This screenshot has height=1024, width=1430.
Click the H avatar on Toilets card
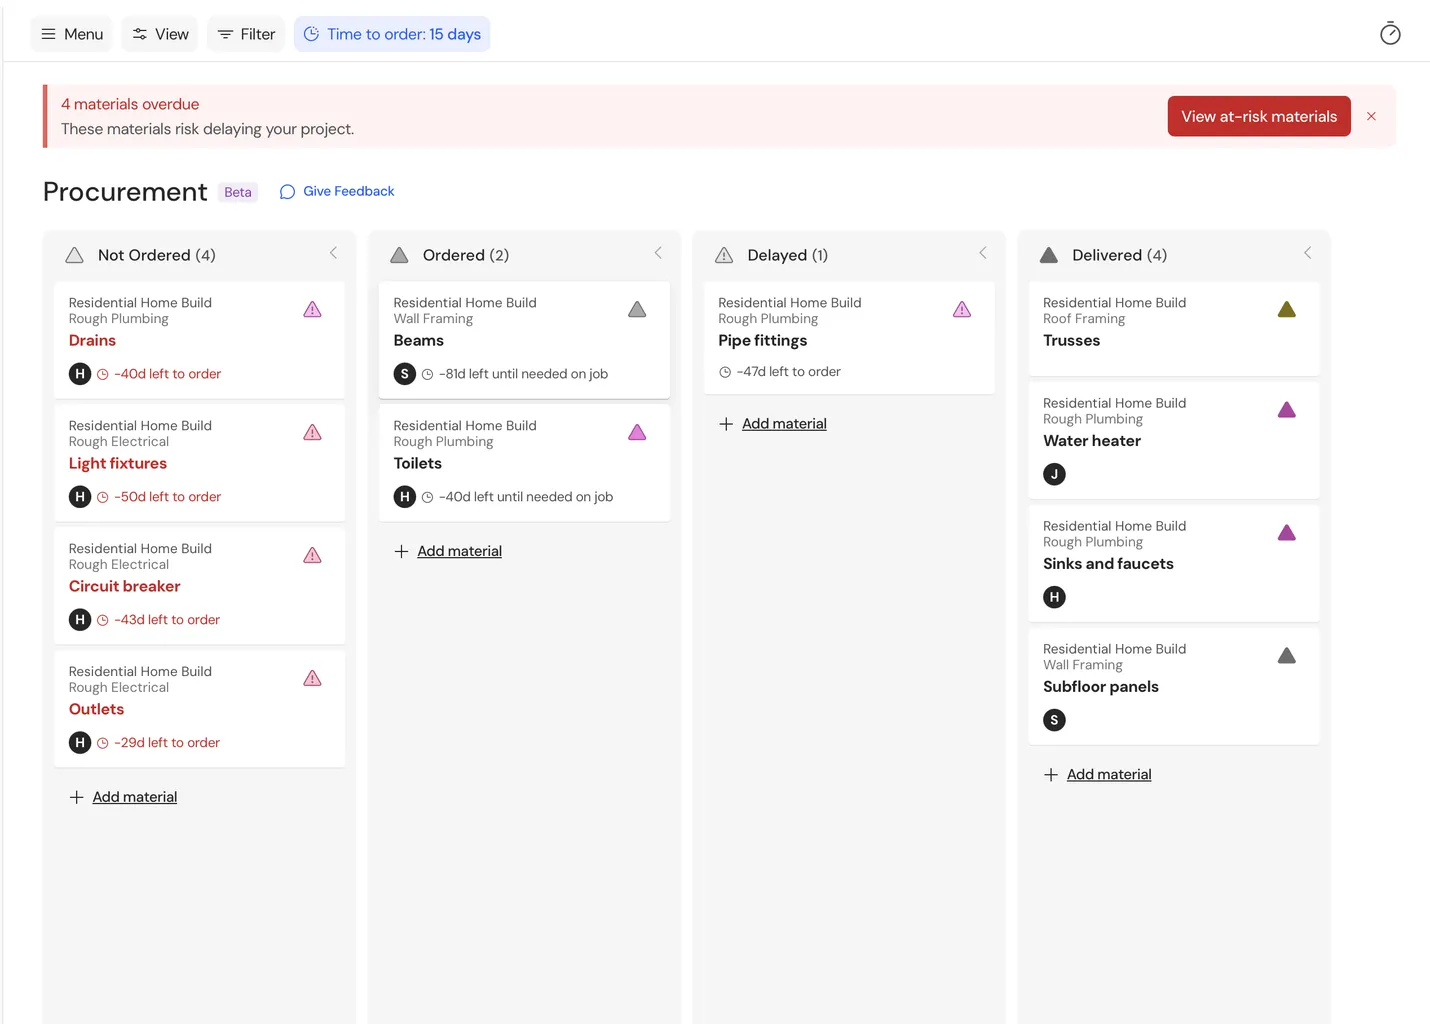[x=405, y=497]
